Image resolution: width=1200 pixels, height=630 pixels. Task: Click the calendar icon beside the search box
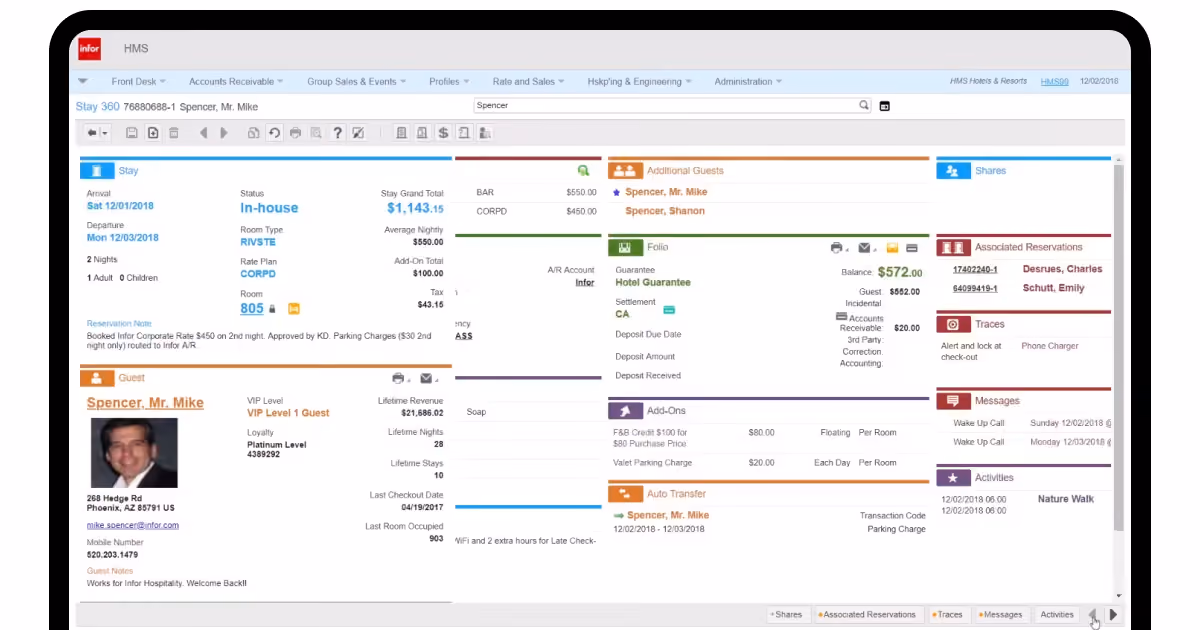(x=884, y=106)
